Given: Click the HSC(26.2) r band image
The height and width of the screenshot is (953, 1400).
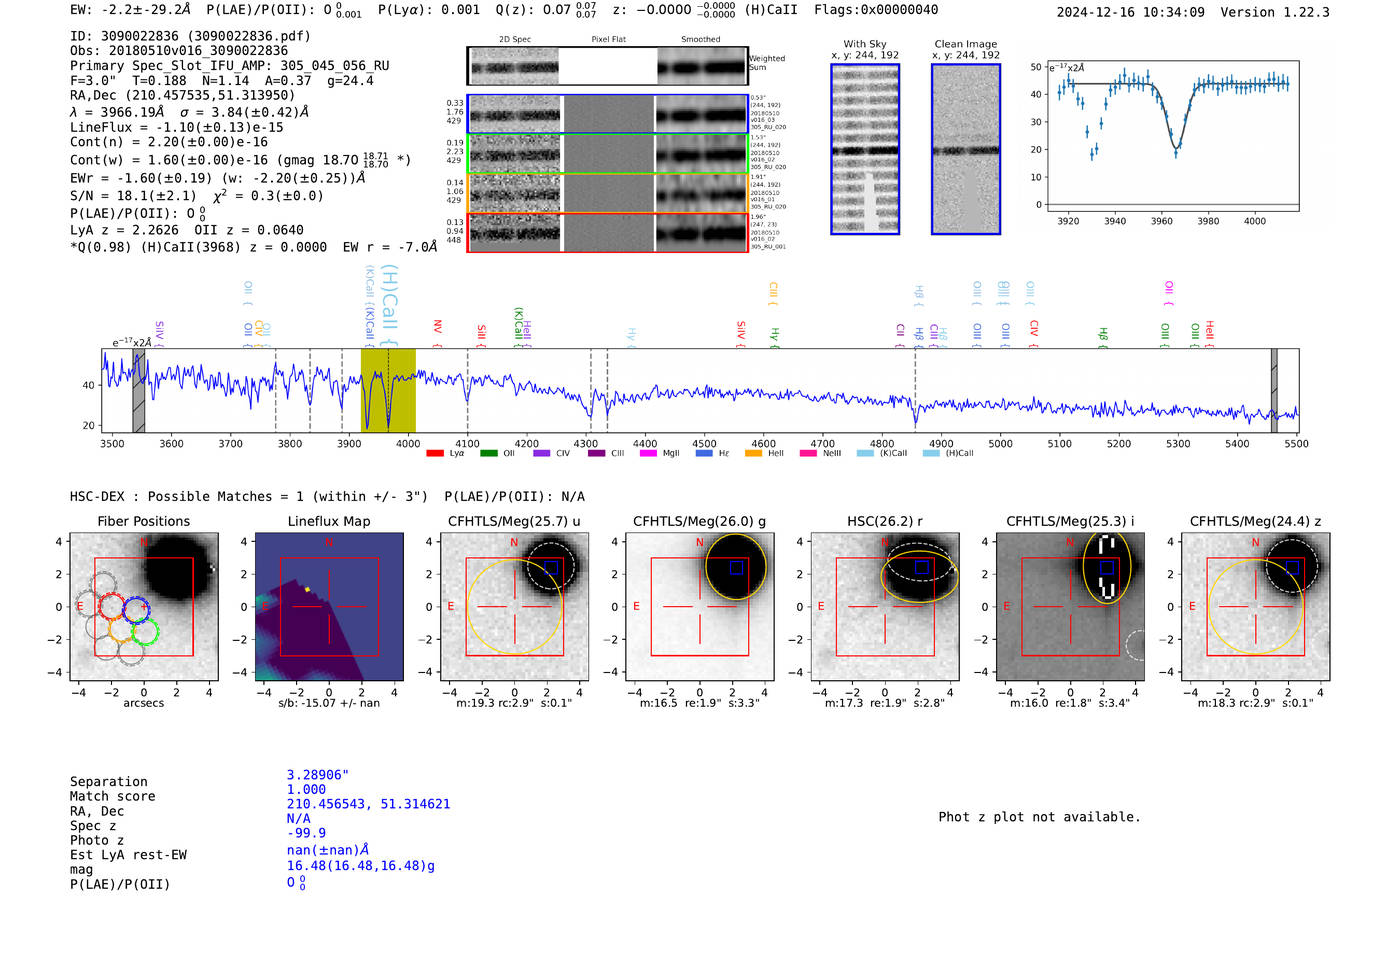Looking at the screenshot, I should pyautogui.click(x=884, y=607).
